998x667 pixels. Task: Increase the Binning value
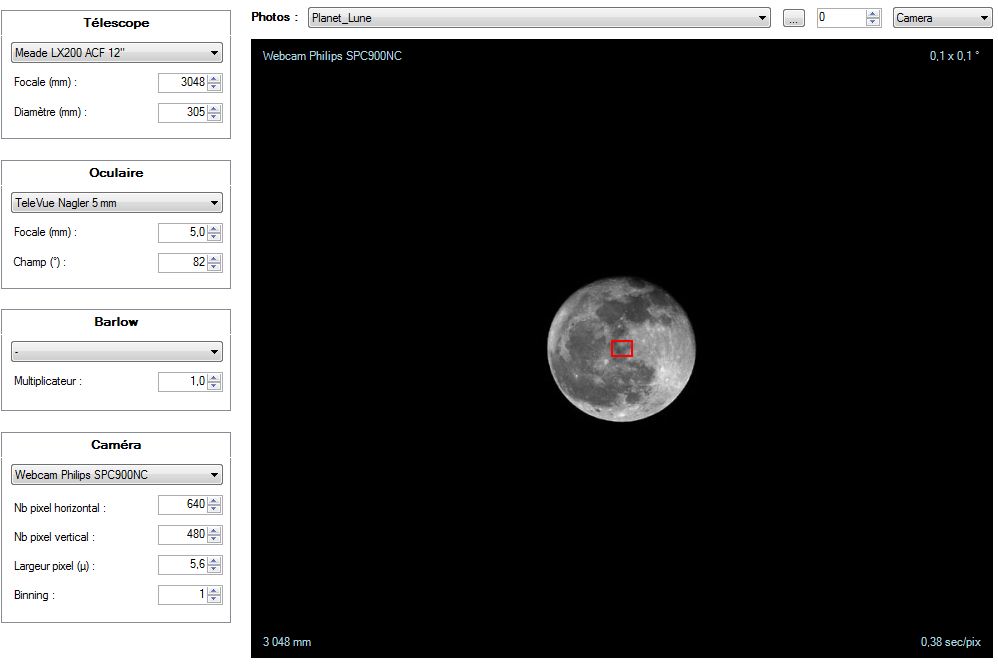[x=214, y=591]
